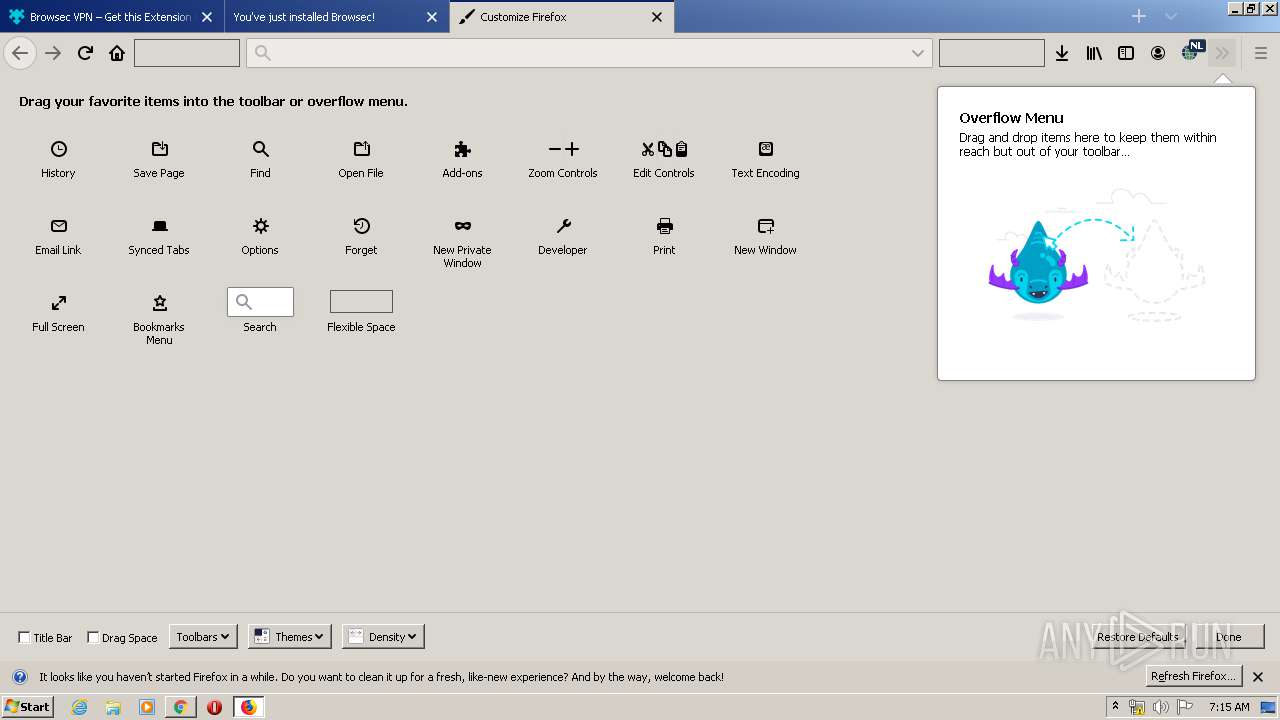Dismiss the refresh notification bar
Viewport: 1280px width, 720px height.
pos(1258,677)
